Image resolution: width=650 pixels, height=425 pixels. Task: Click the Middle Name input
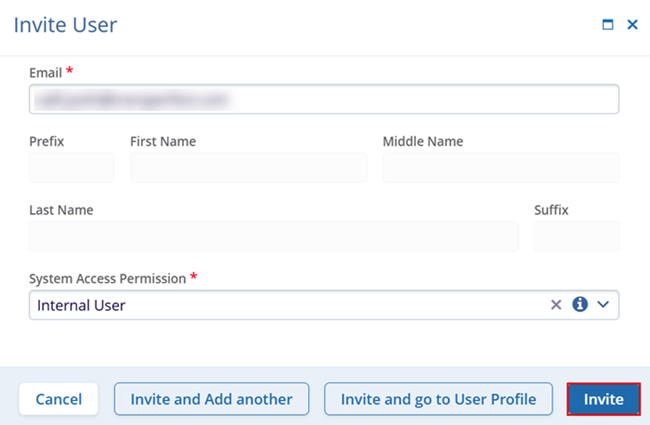[x=500, y=168]
